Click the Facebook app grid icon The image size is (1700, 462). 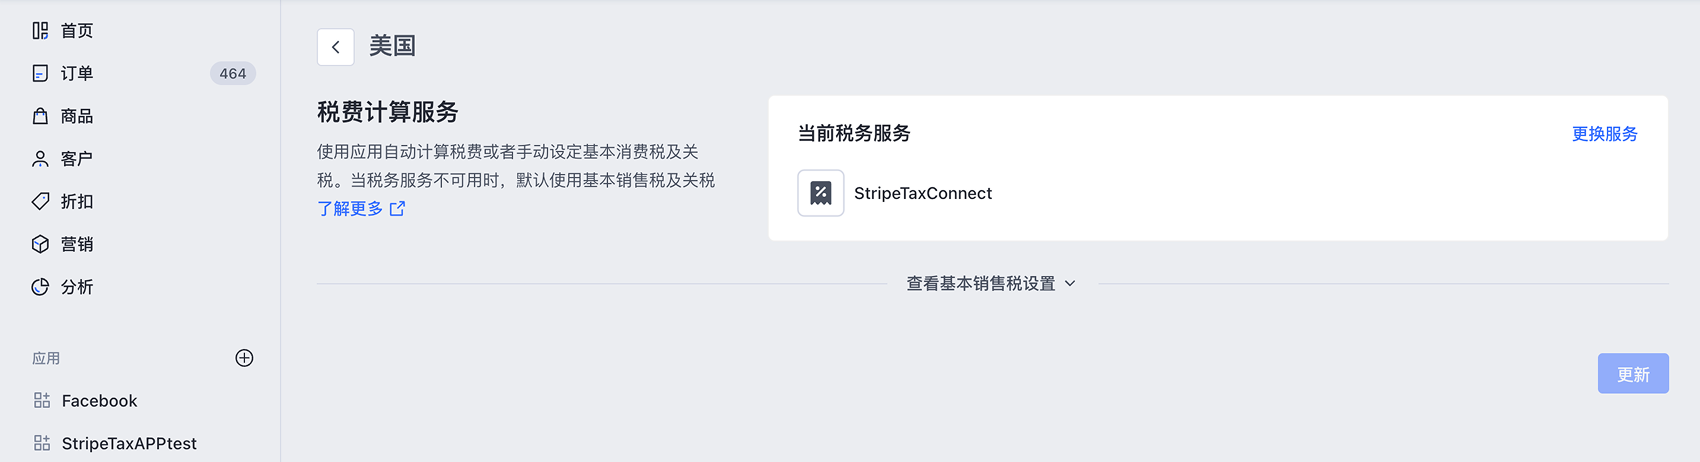42,400
